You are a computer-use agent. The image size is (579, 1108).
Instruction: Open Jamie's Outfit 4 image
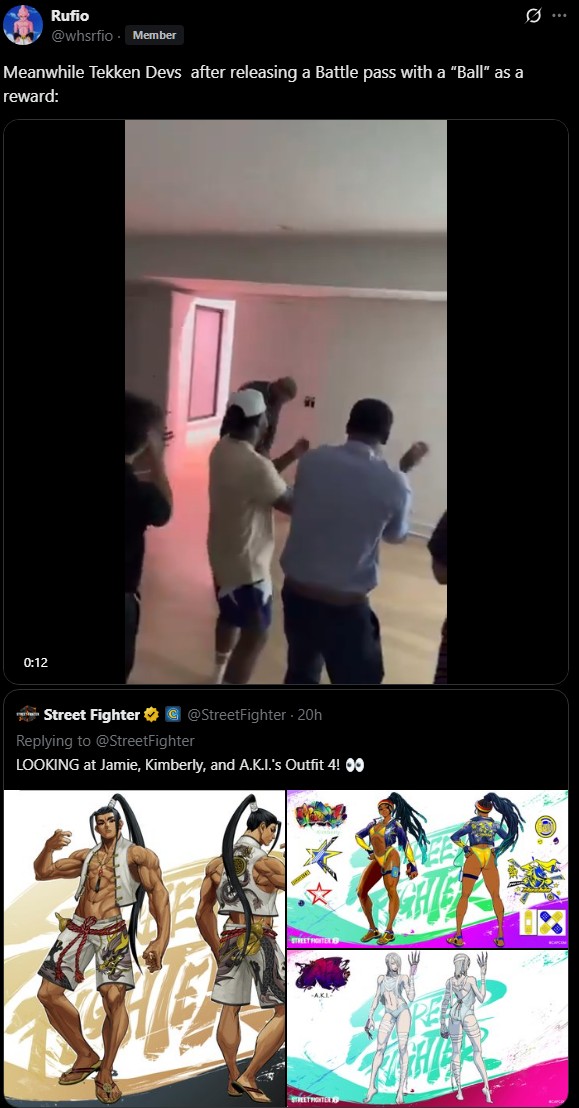144,948
